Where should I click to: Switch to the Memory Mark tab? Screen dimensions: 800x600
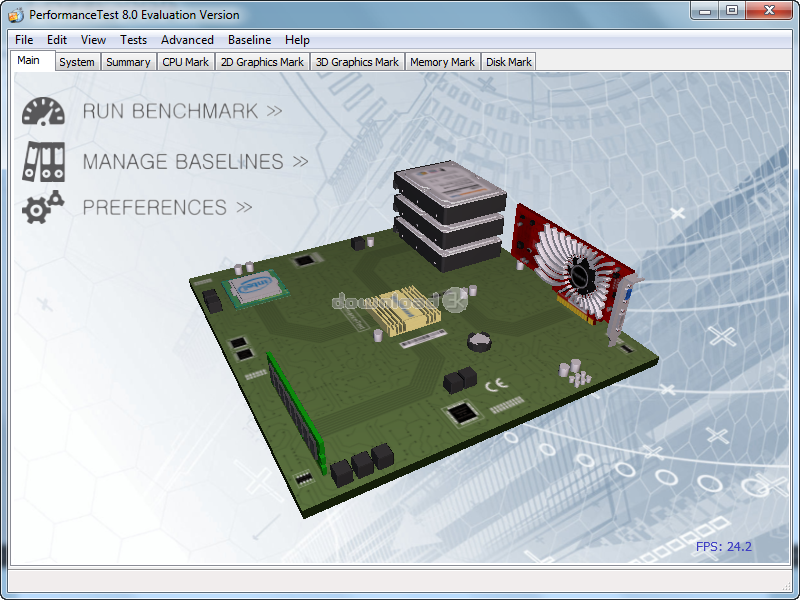pyautogui.click(x=442, y=62)
